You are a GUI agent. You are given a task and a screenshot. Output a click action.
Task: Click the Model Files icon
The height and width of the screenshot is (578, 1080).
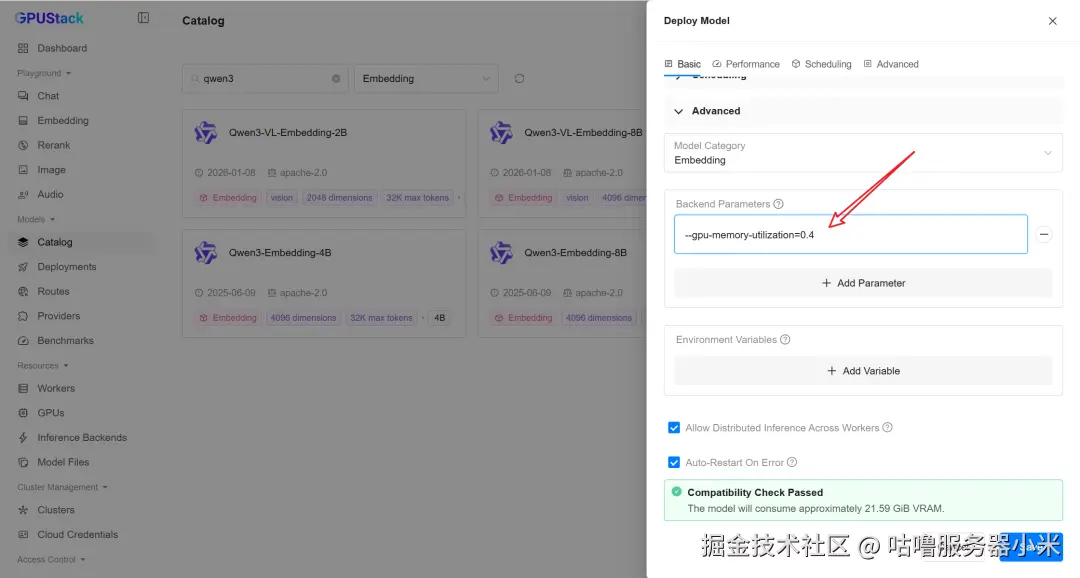point(23,462)
